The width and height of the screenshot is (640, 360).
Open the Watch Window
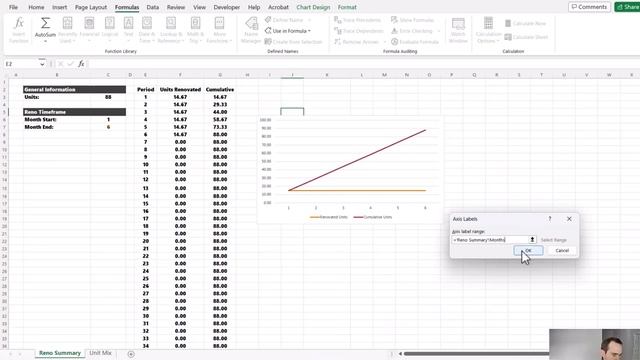click(x=458, y=30)
